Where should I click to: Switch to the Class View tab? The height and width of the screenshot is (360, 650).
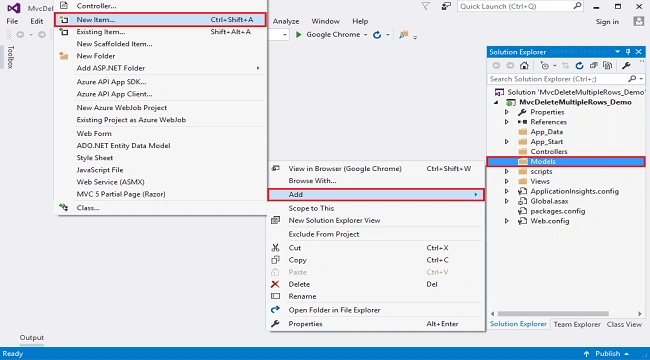click(x=624, y=325)
